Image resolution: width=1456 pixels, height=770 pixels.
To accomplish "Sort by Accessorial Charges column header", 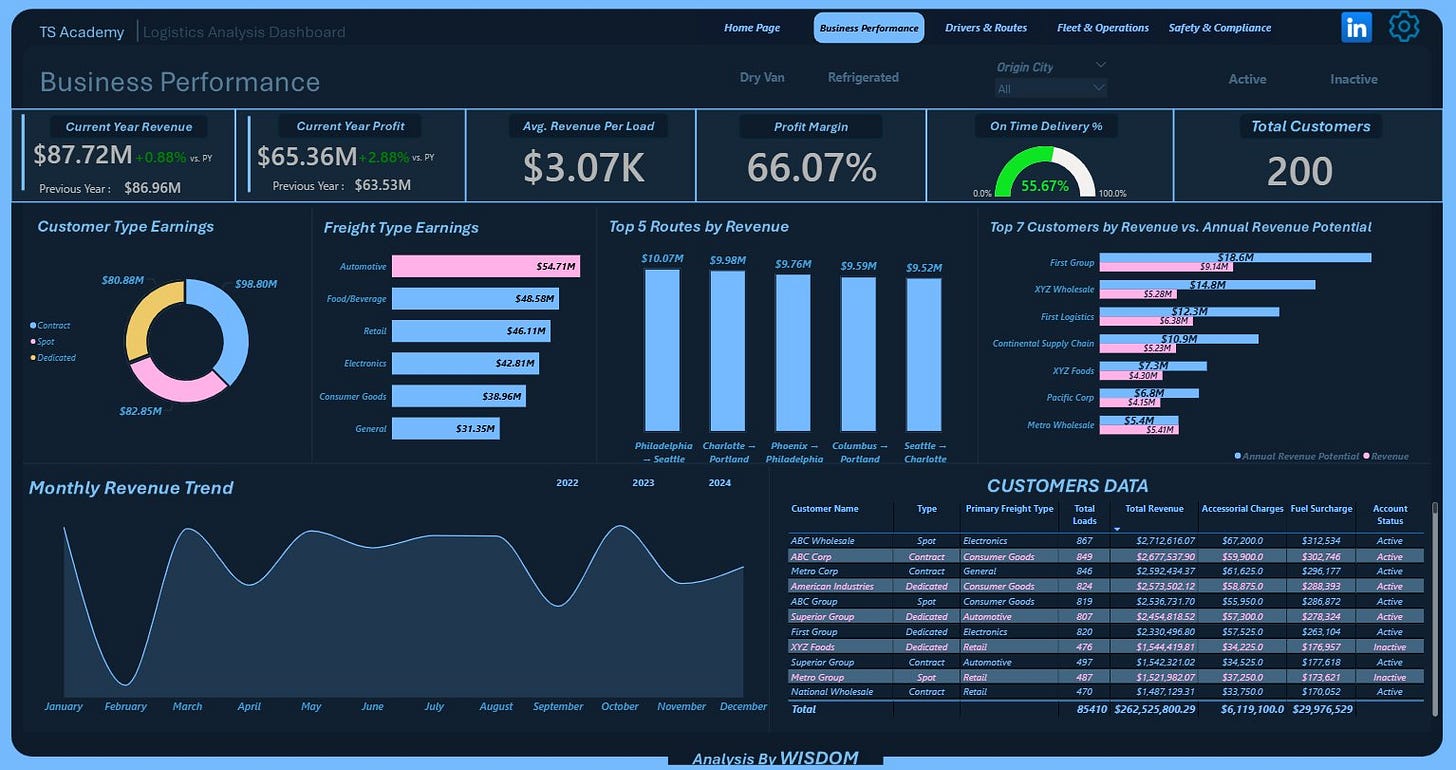I will [x=1242, y=509].
